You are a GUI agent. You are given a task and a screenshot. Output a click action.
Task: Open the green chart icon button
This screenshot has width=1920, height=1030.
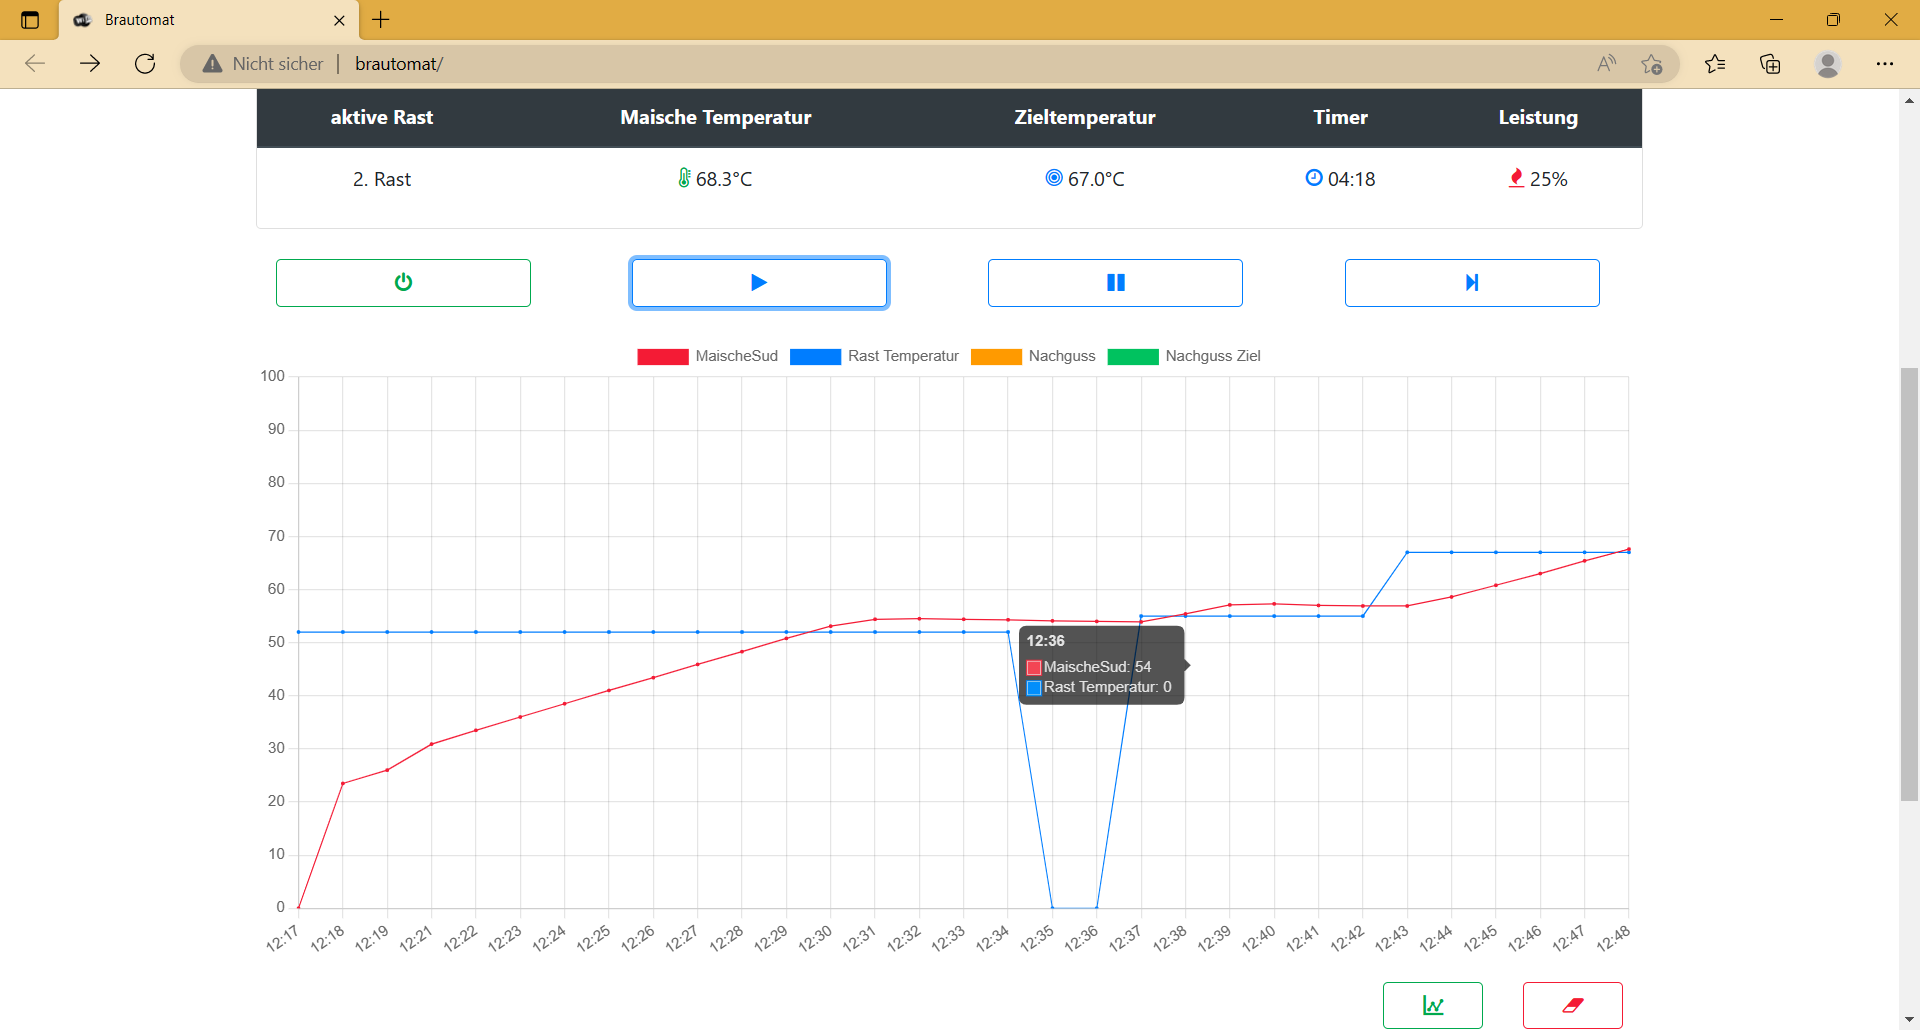coord(1432,1005)
